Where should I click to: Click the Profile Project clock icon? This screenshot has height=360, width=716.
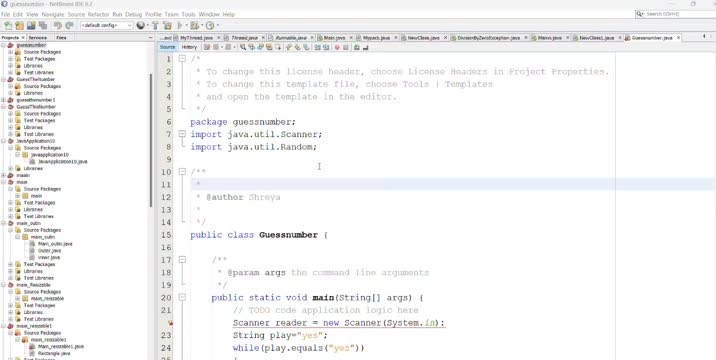click(210, 26)
